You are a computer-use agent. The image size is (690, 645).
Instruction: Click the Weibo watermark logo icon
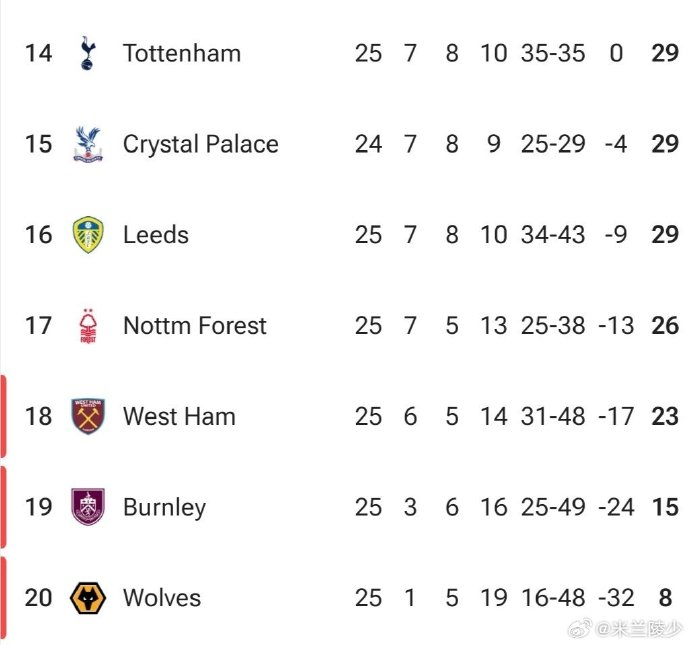580,629
